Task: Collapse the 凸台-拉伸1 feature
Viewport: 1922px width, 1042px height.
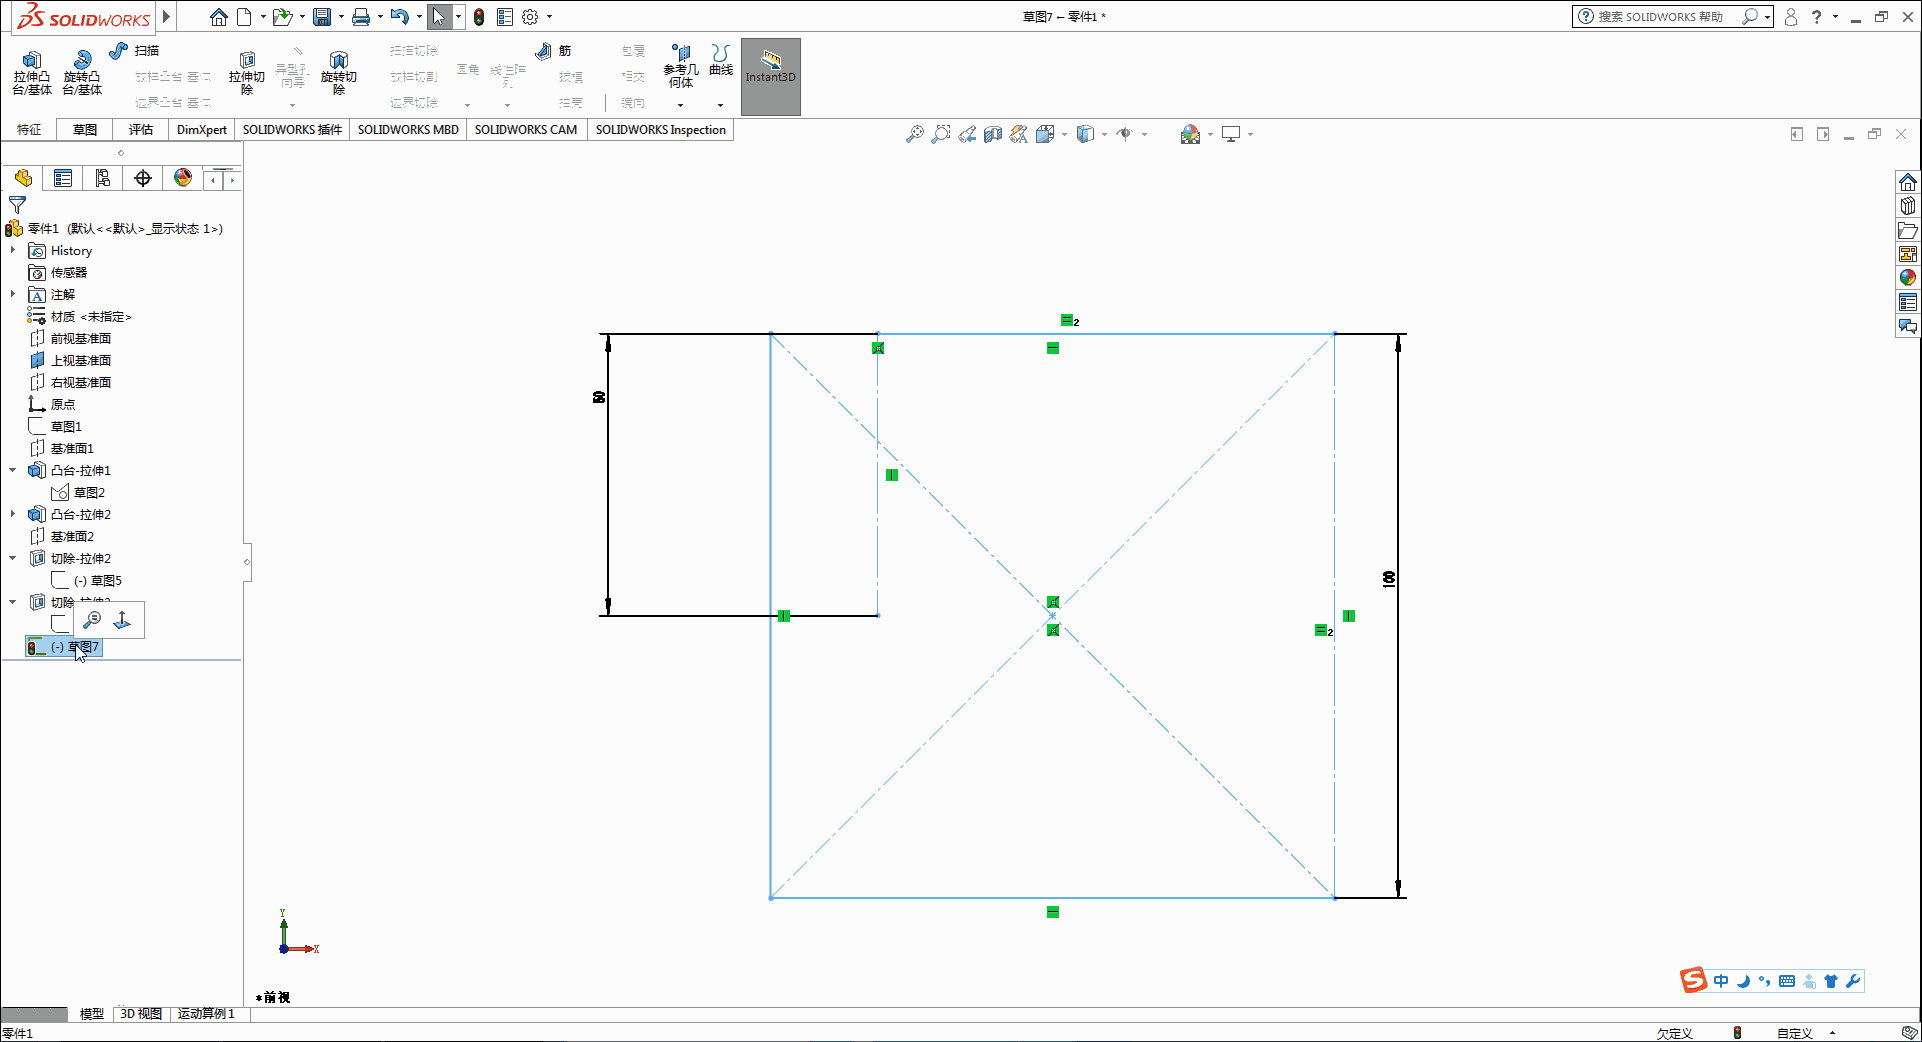Action: coord(13,470)
